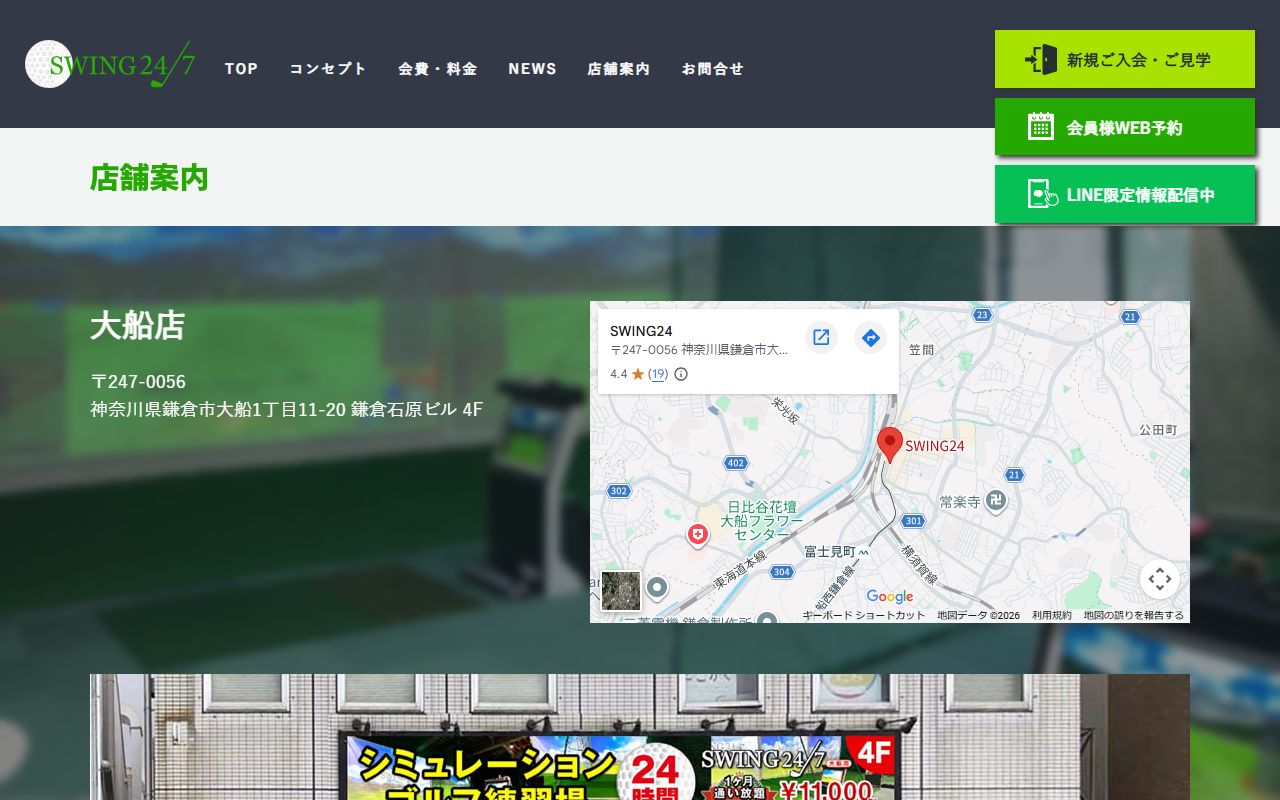Screen dimensions: 1280x800
Task: Click 日比谷花壇 大船フラワーセンター map label
Action: 762,520
